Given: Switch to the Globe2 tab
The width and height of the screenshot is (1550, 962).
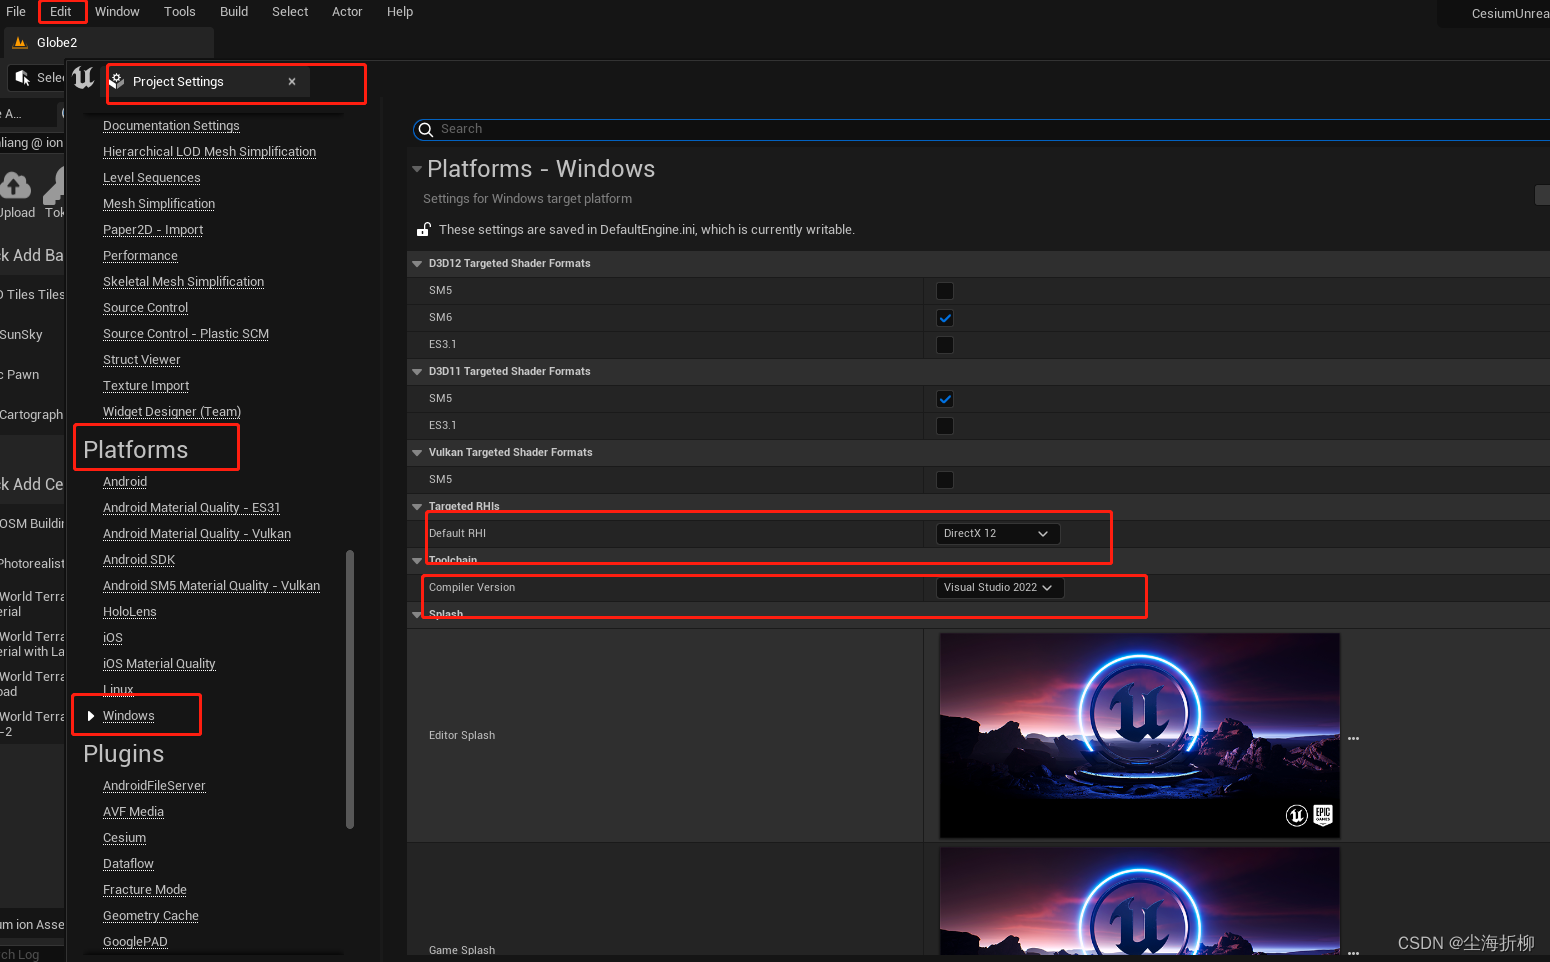Looking at the screenshot, I should (109, 43).
